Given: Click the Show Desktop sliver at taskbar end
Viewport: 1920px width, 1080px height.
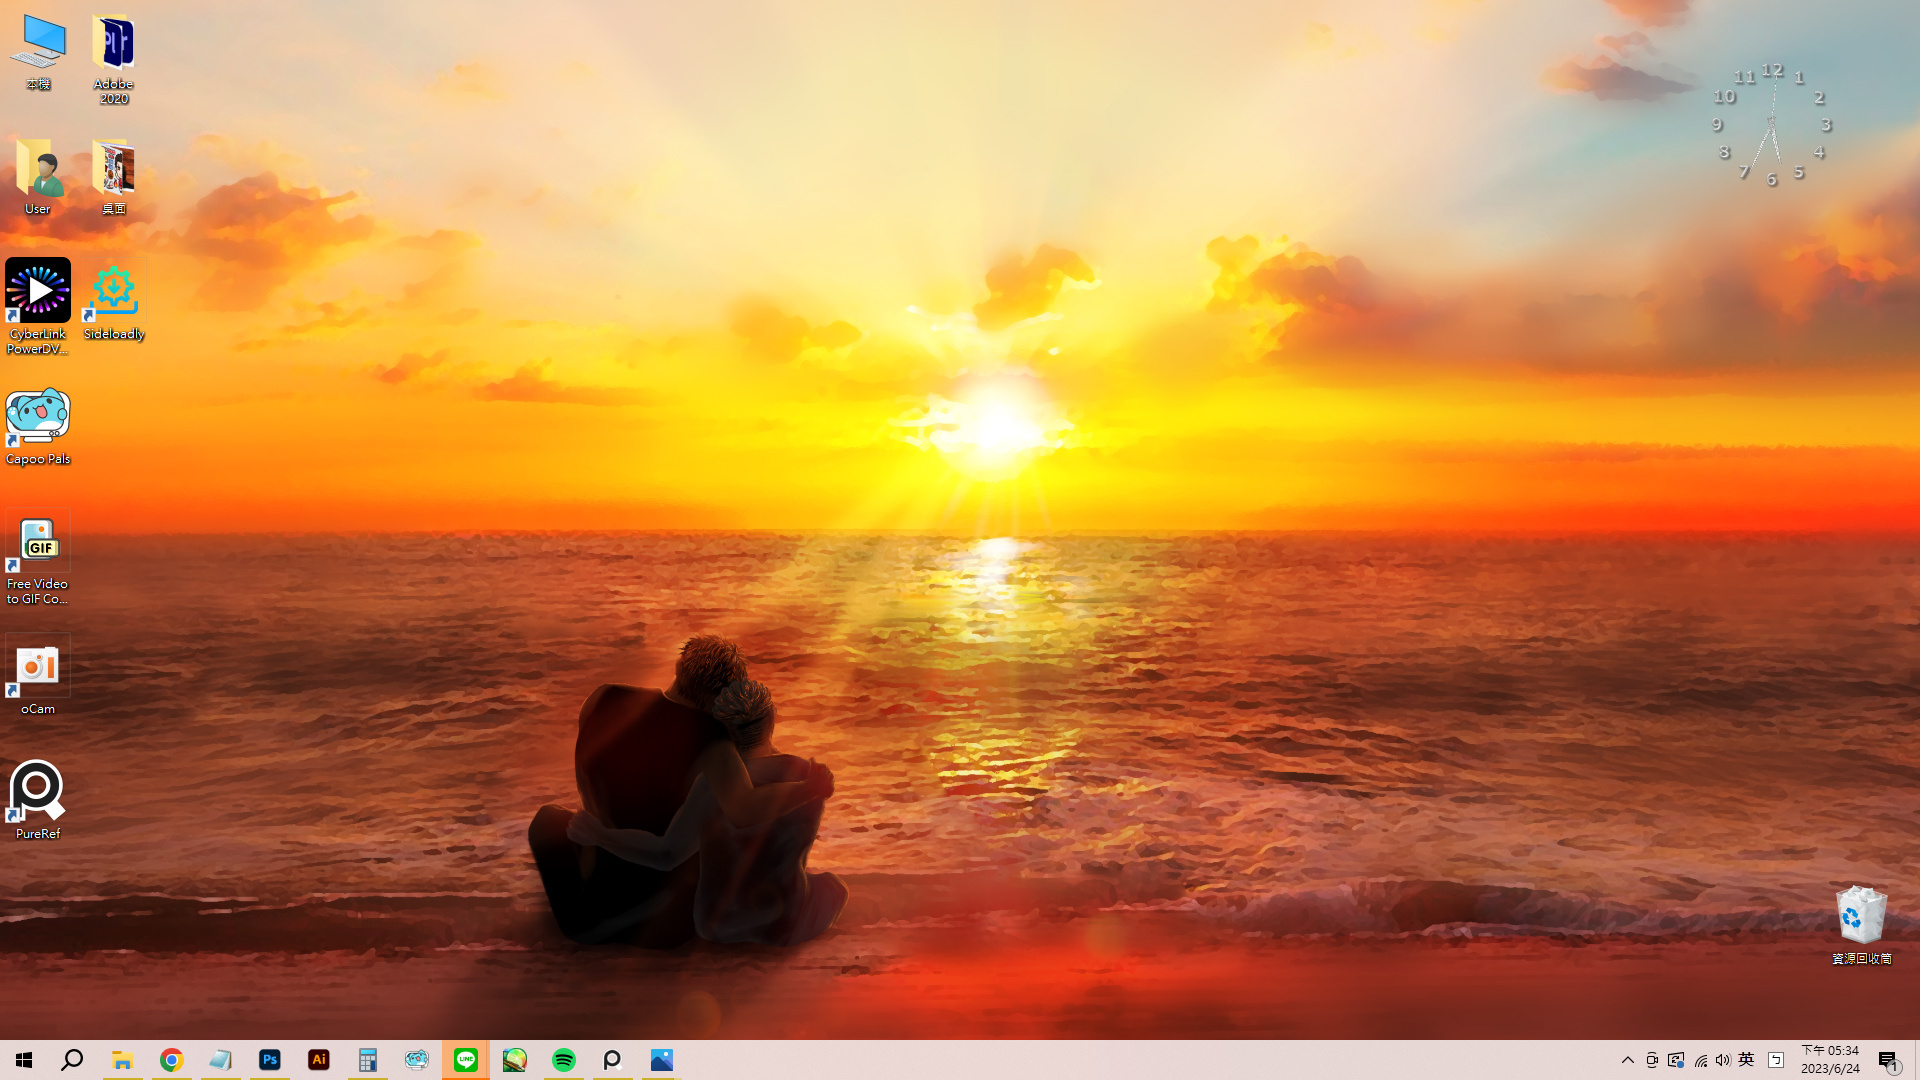Looking at the screenshot, I should (1916, 1060).
